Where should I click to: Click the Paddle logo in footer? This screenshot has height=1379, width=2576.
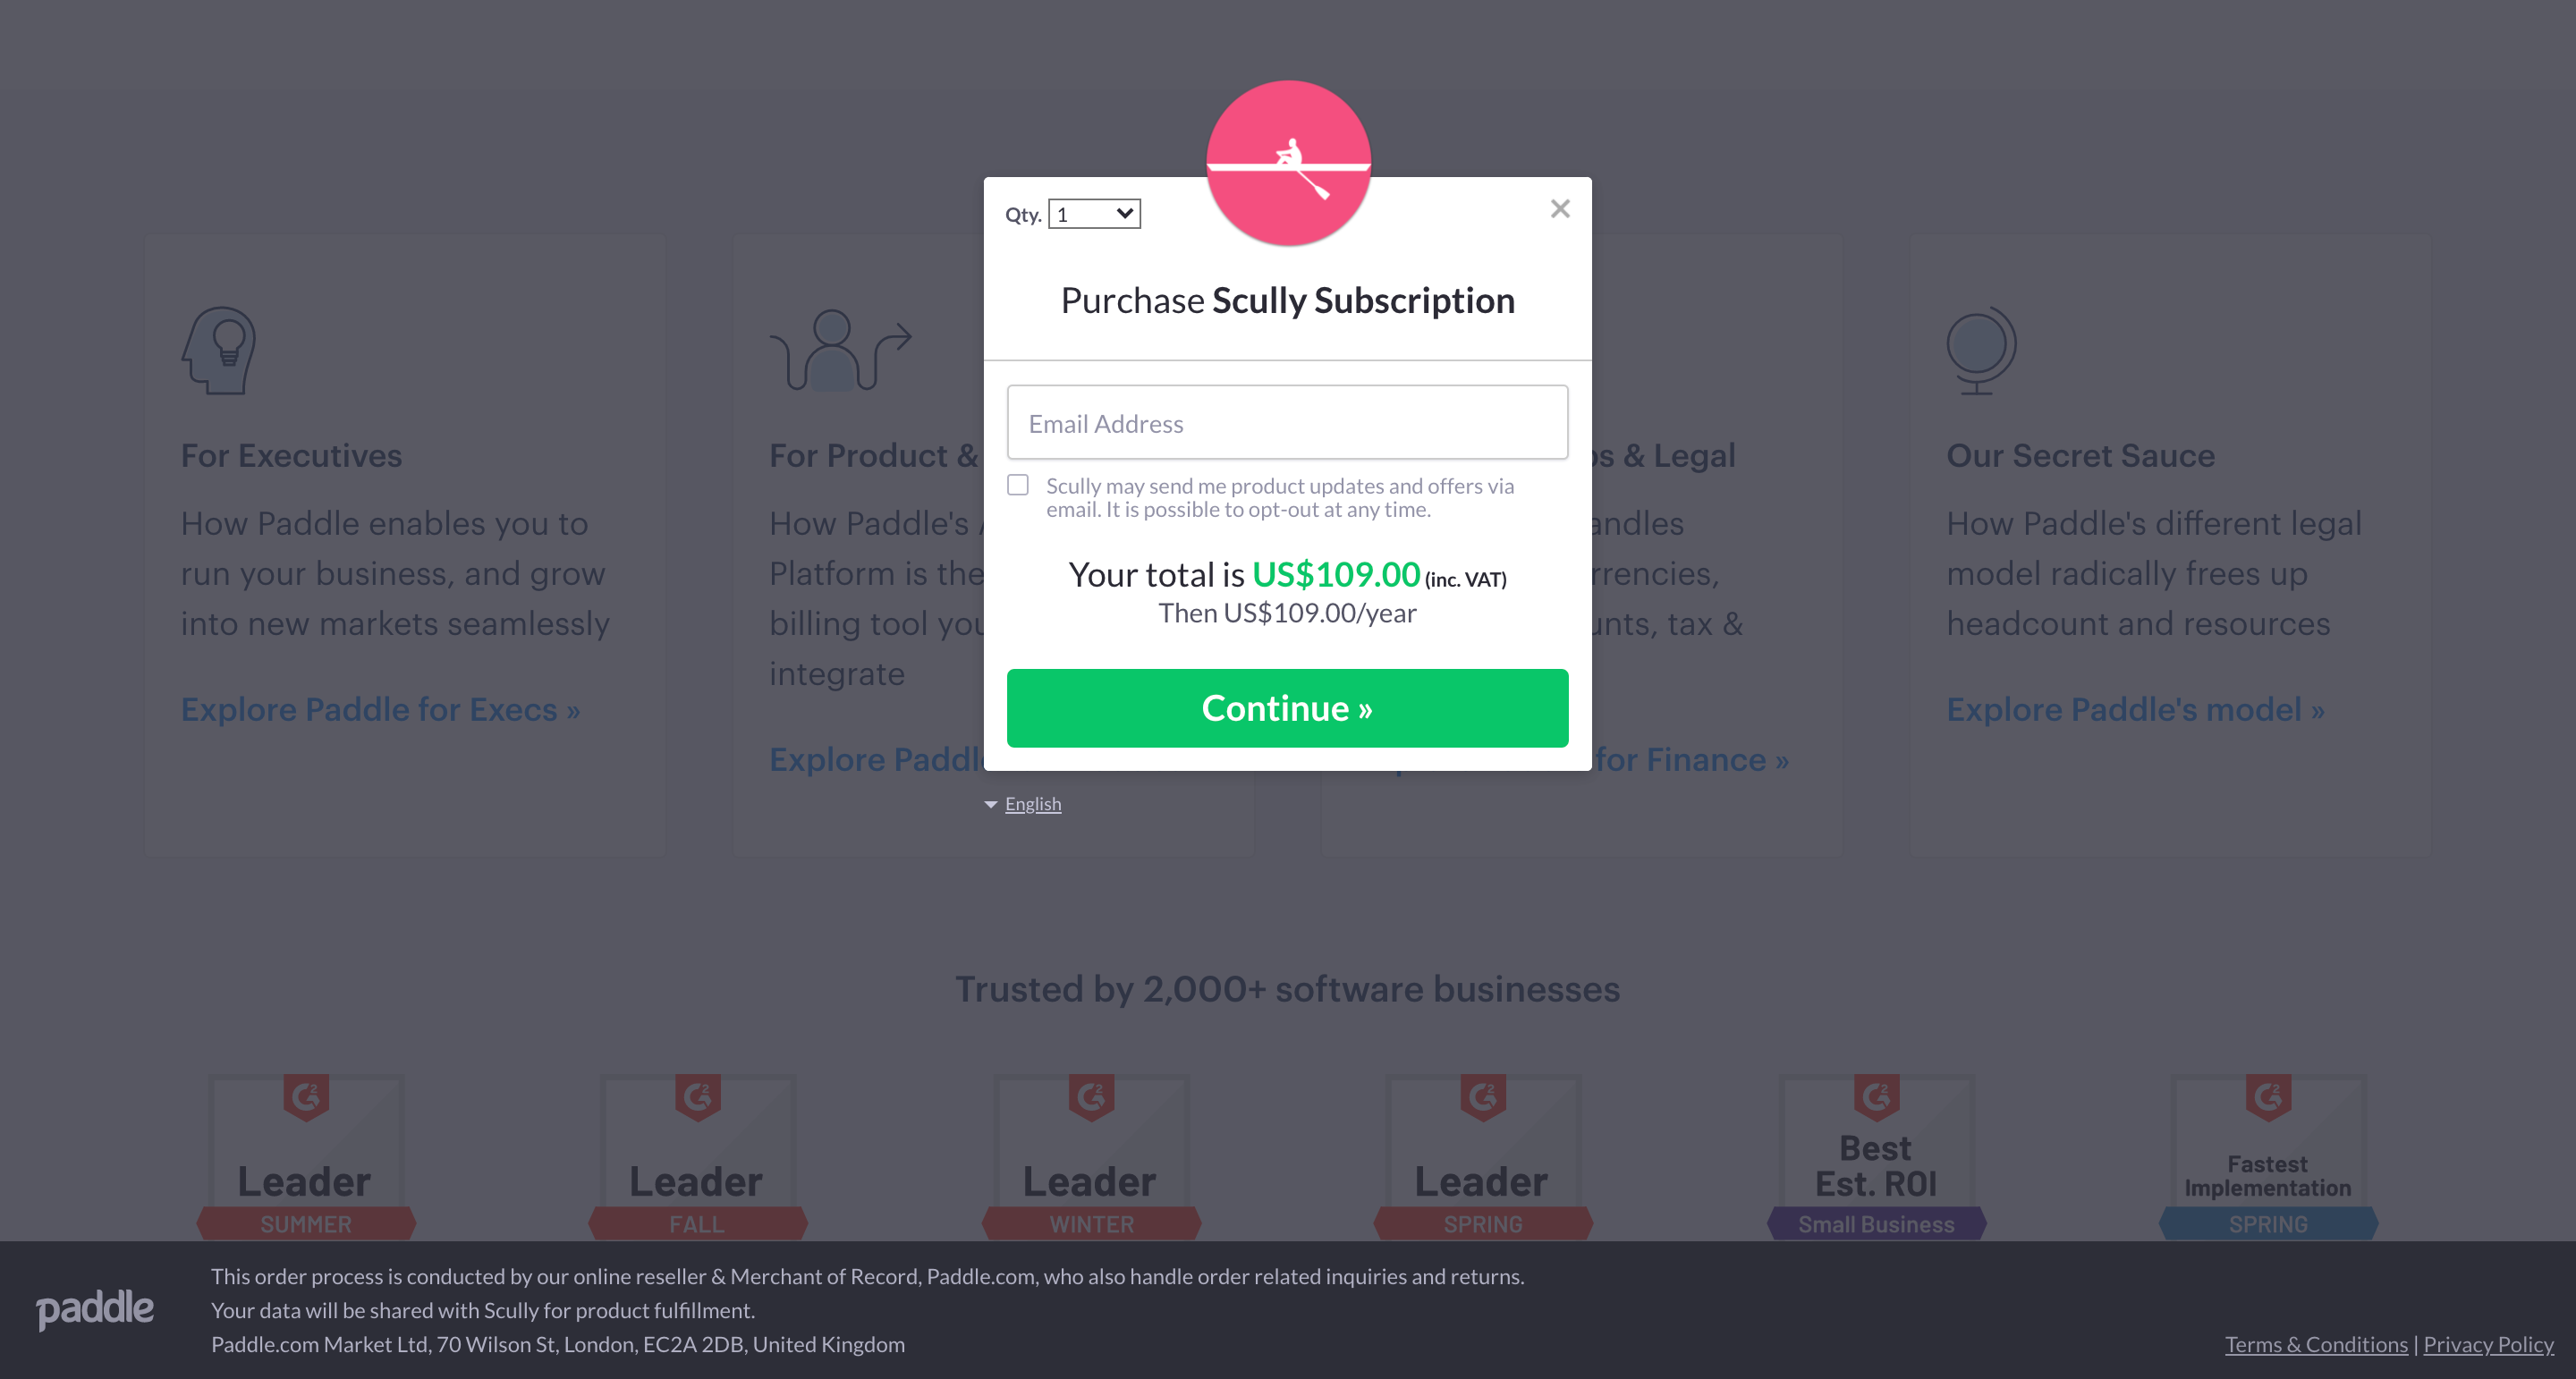[95, 1308]
